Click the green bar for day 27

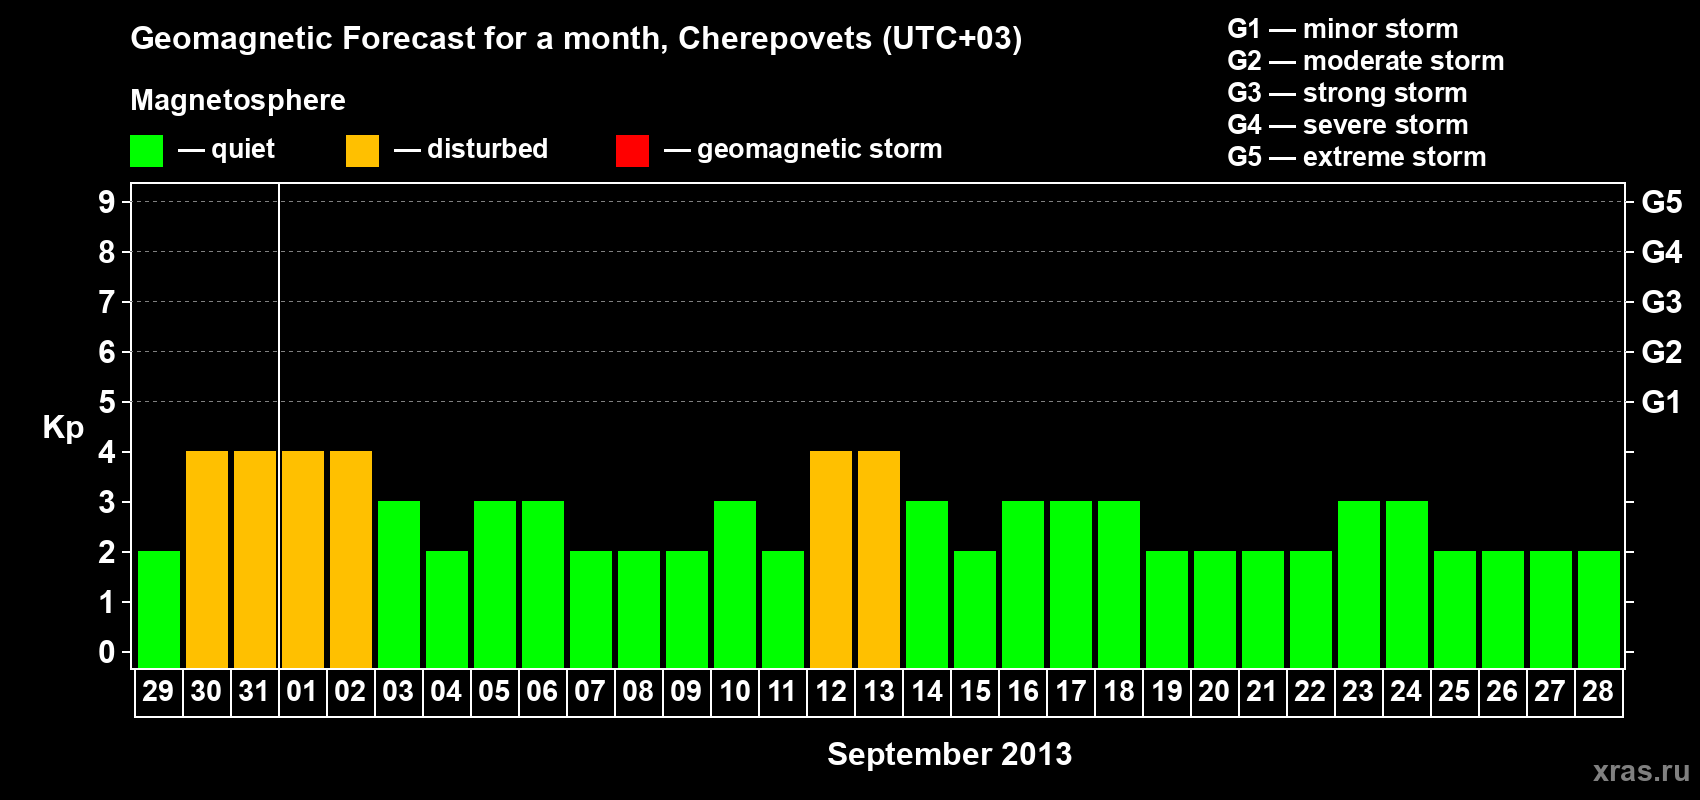pyautogui.click(x=1551, y=609)
